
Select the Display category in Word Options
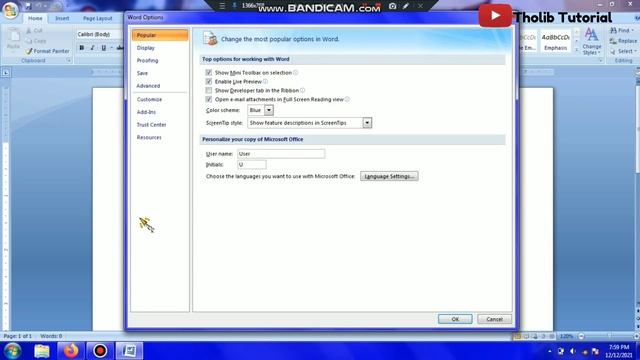(x=160, y=48)
